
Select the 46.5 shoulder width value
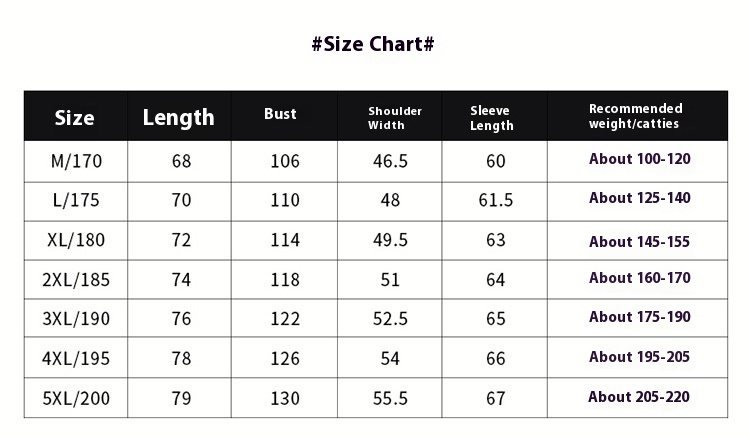pos(390,161)
